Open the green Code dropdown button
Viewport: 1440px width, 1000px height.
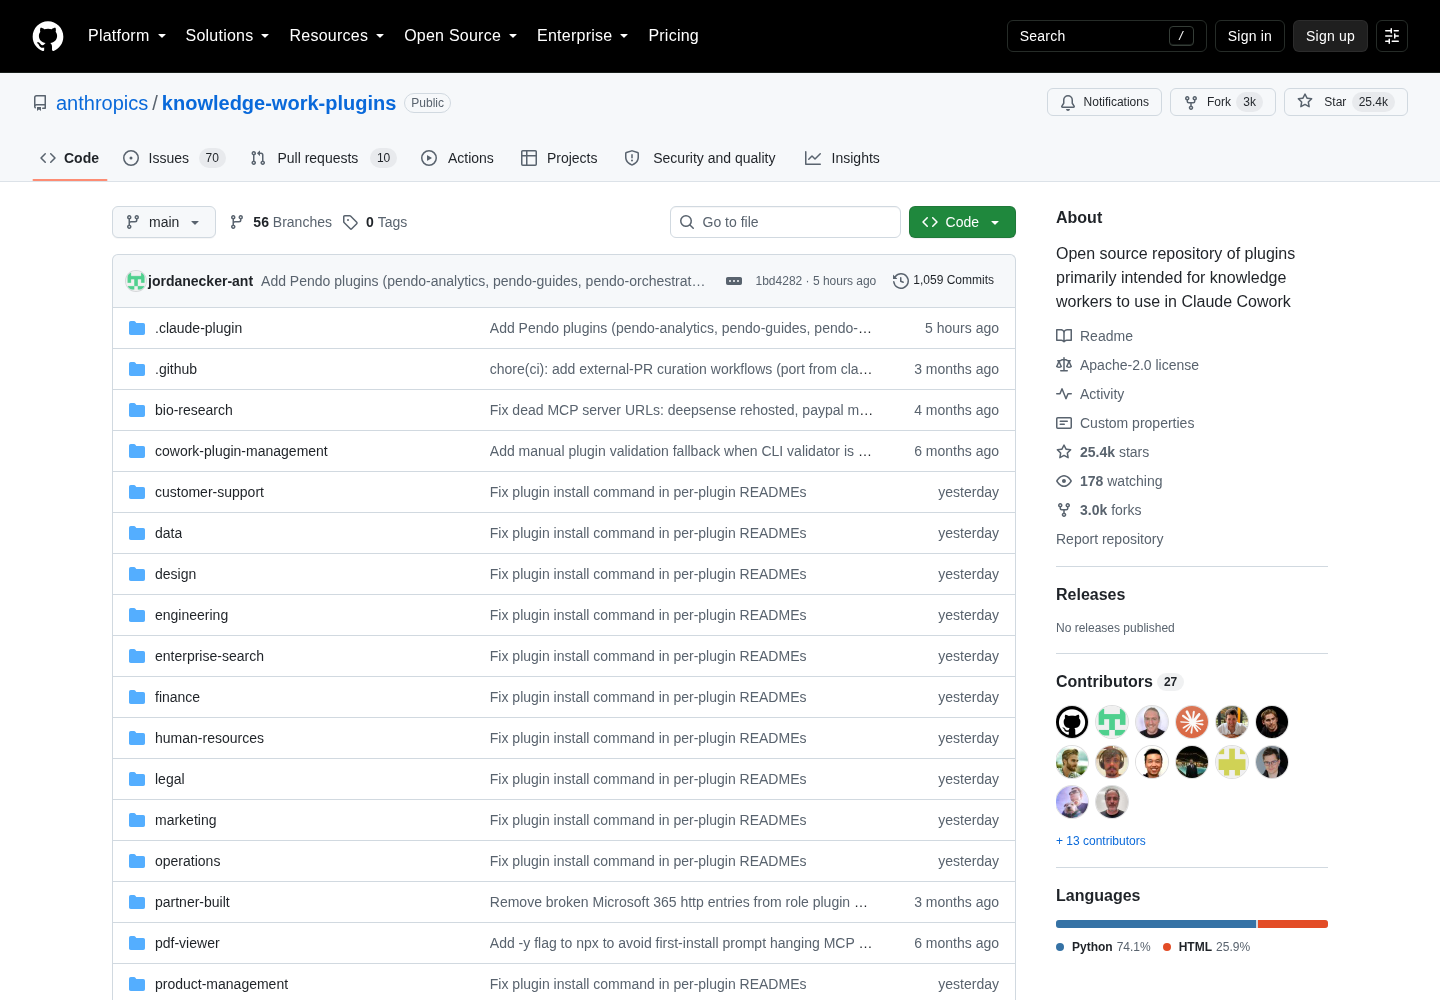tap(962, 222)
